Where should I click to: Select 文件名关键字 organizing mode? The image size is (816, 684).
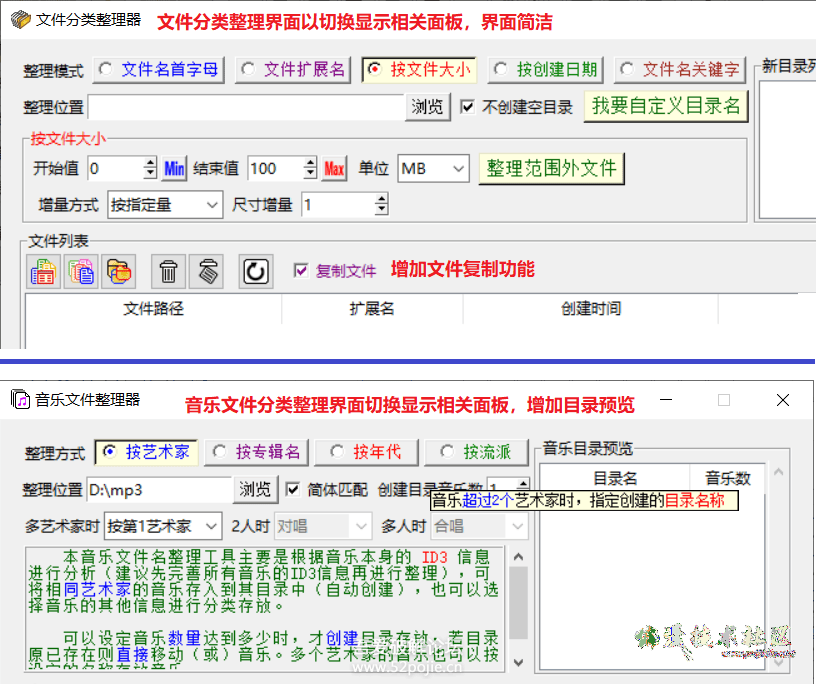point(680,70)
